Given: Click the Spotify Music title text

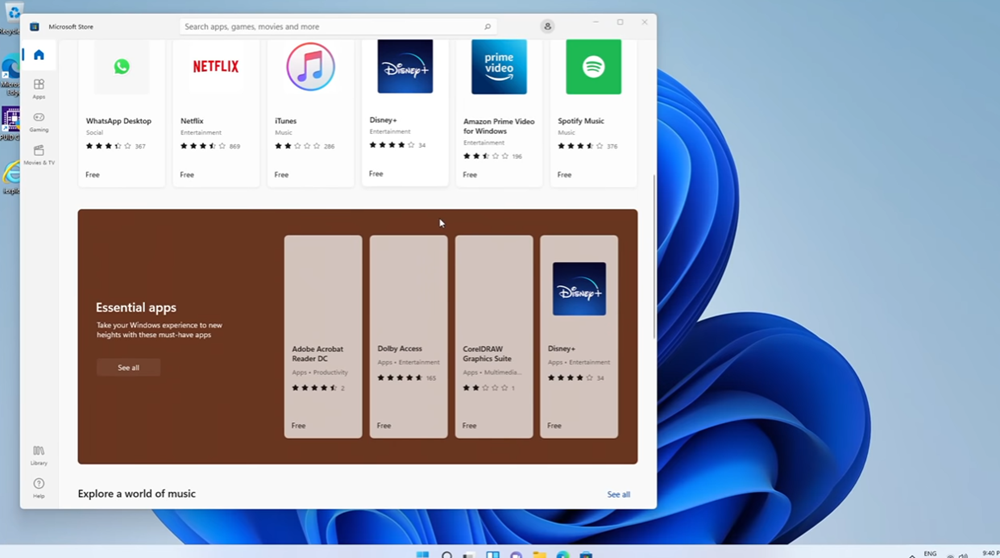Looking at the screenshot, I should click(x=581, y=121).
